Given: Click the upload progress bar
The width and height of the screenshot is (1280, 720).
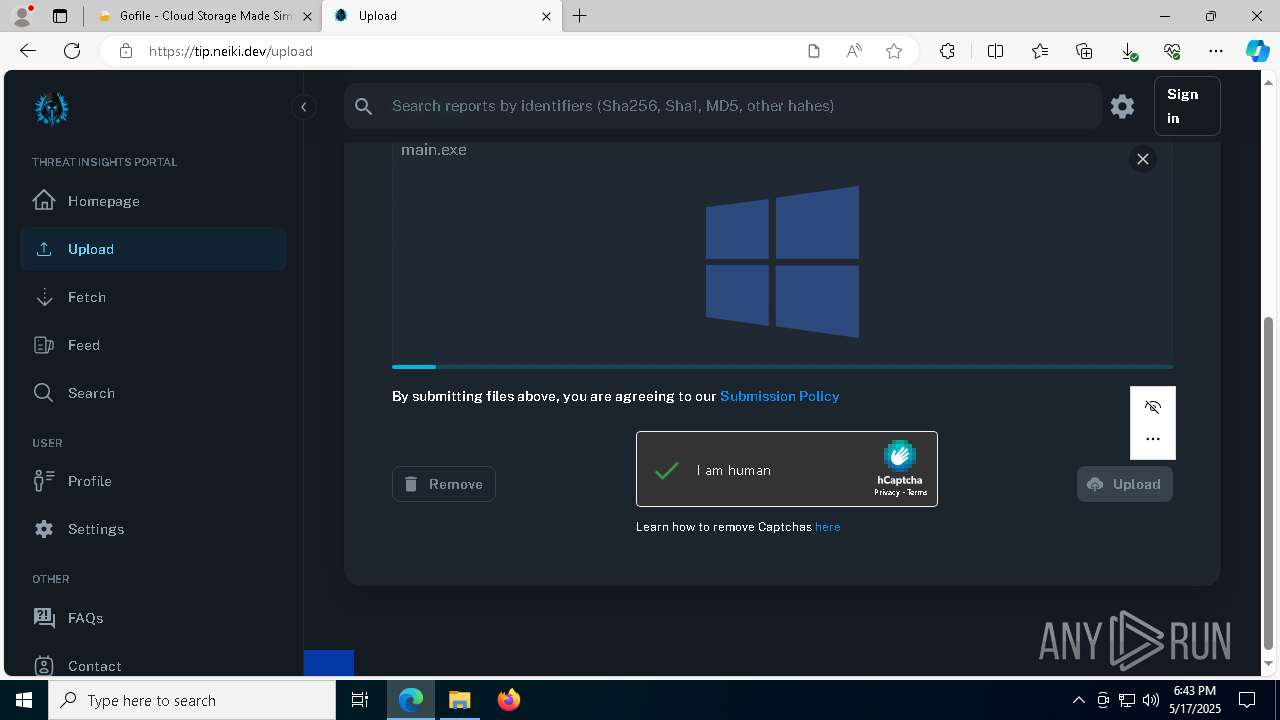Looking at the screenshot, I should point(782,367).
